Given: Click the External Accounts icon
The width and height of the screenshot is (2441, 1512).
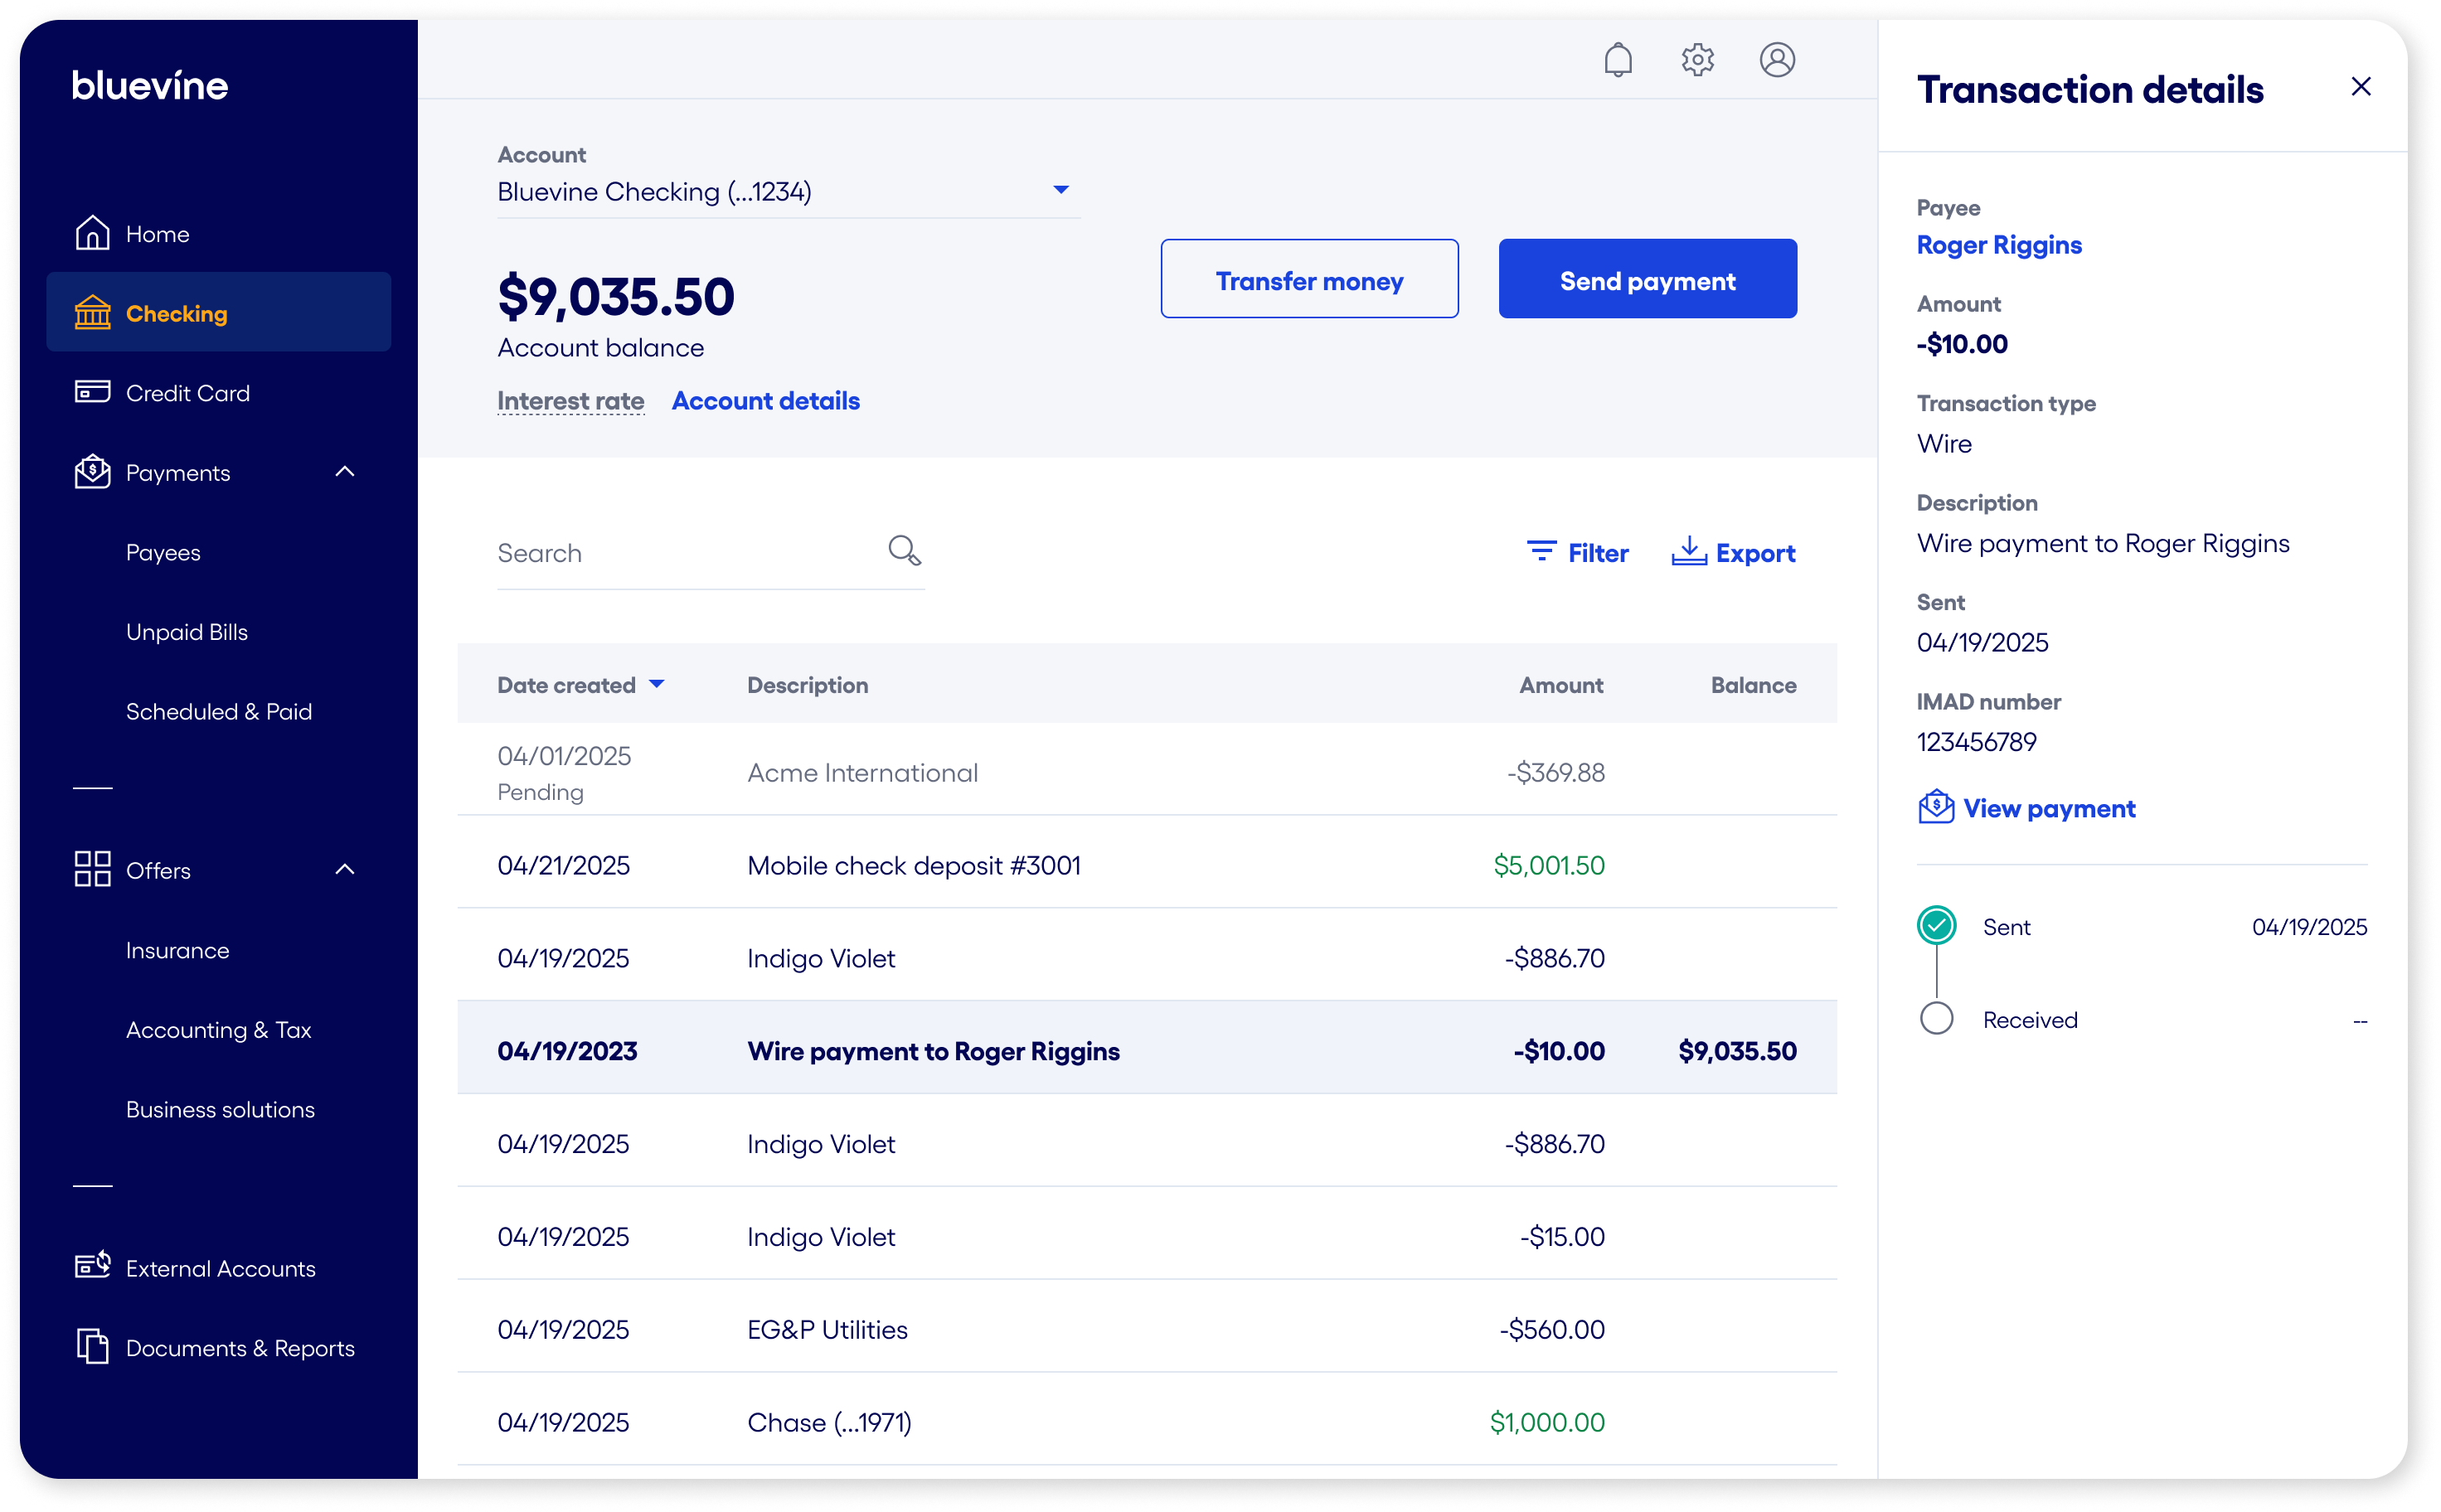Looking at the screenshot, I should (x=91, y=1264).
